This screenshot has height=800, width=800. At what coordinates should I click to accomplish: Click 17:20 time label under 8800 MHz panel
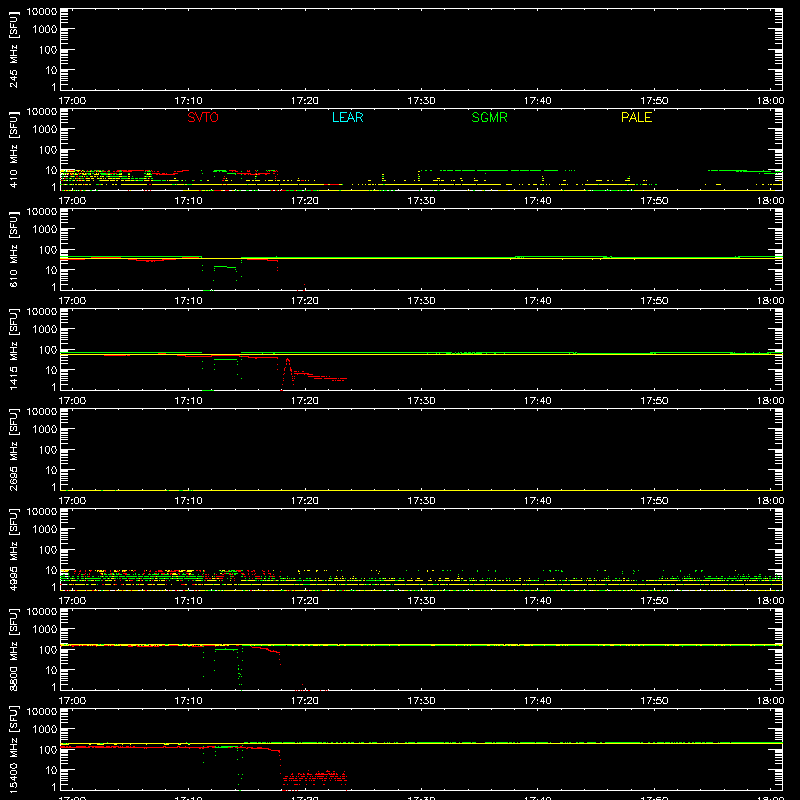tap(305, 701)
